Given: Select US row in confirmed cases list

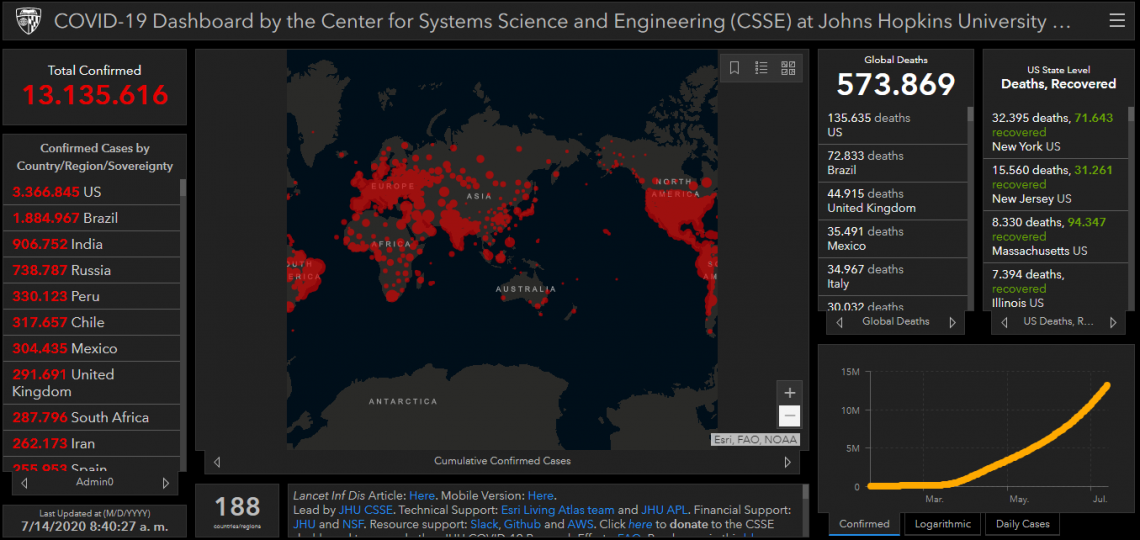Looking at the screenshot, I should (x=92, y=192).
